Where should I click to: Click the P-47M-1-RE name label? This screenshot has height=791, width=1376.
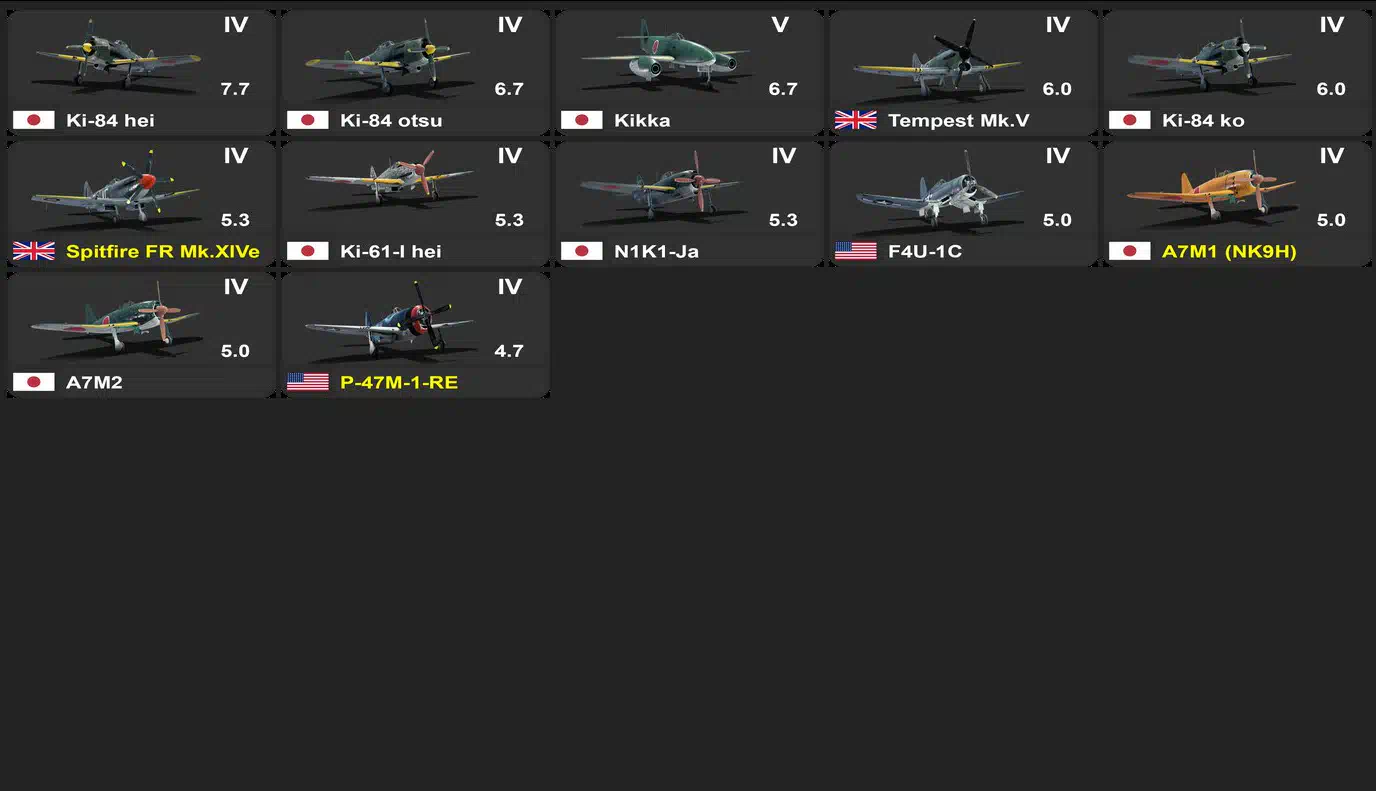tap(399, 382)
